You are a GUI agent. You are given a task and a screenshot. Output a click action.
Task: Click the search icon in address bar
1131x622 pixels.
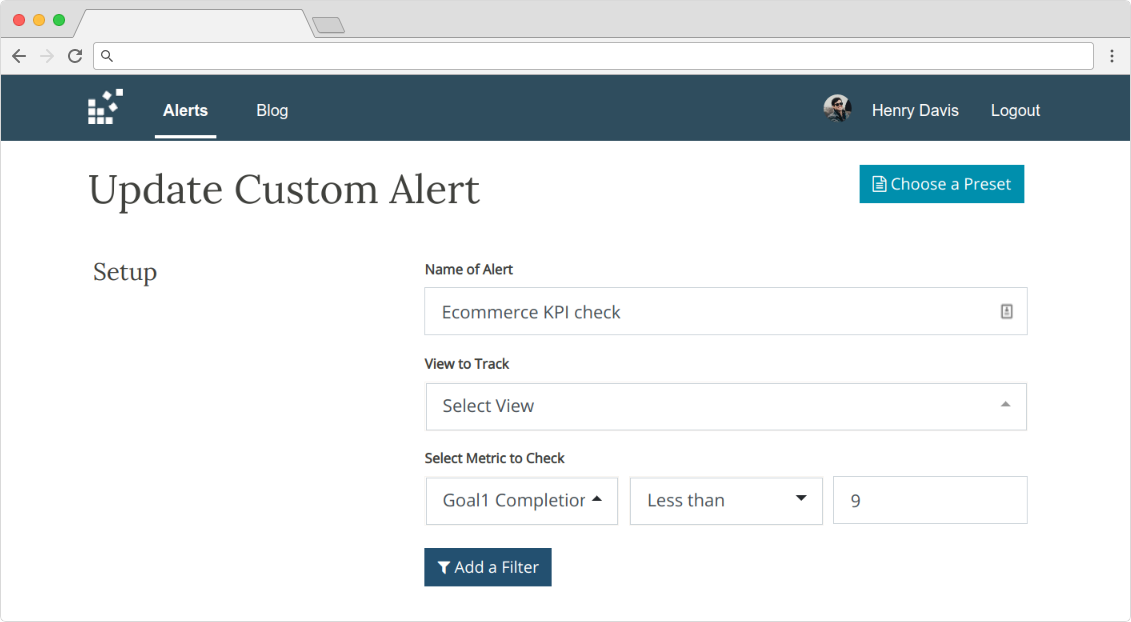(107, 56)
